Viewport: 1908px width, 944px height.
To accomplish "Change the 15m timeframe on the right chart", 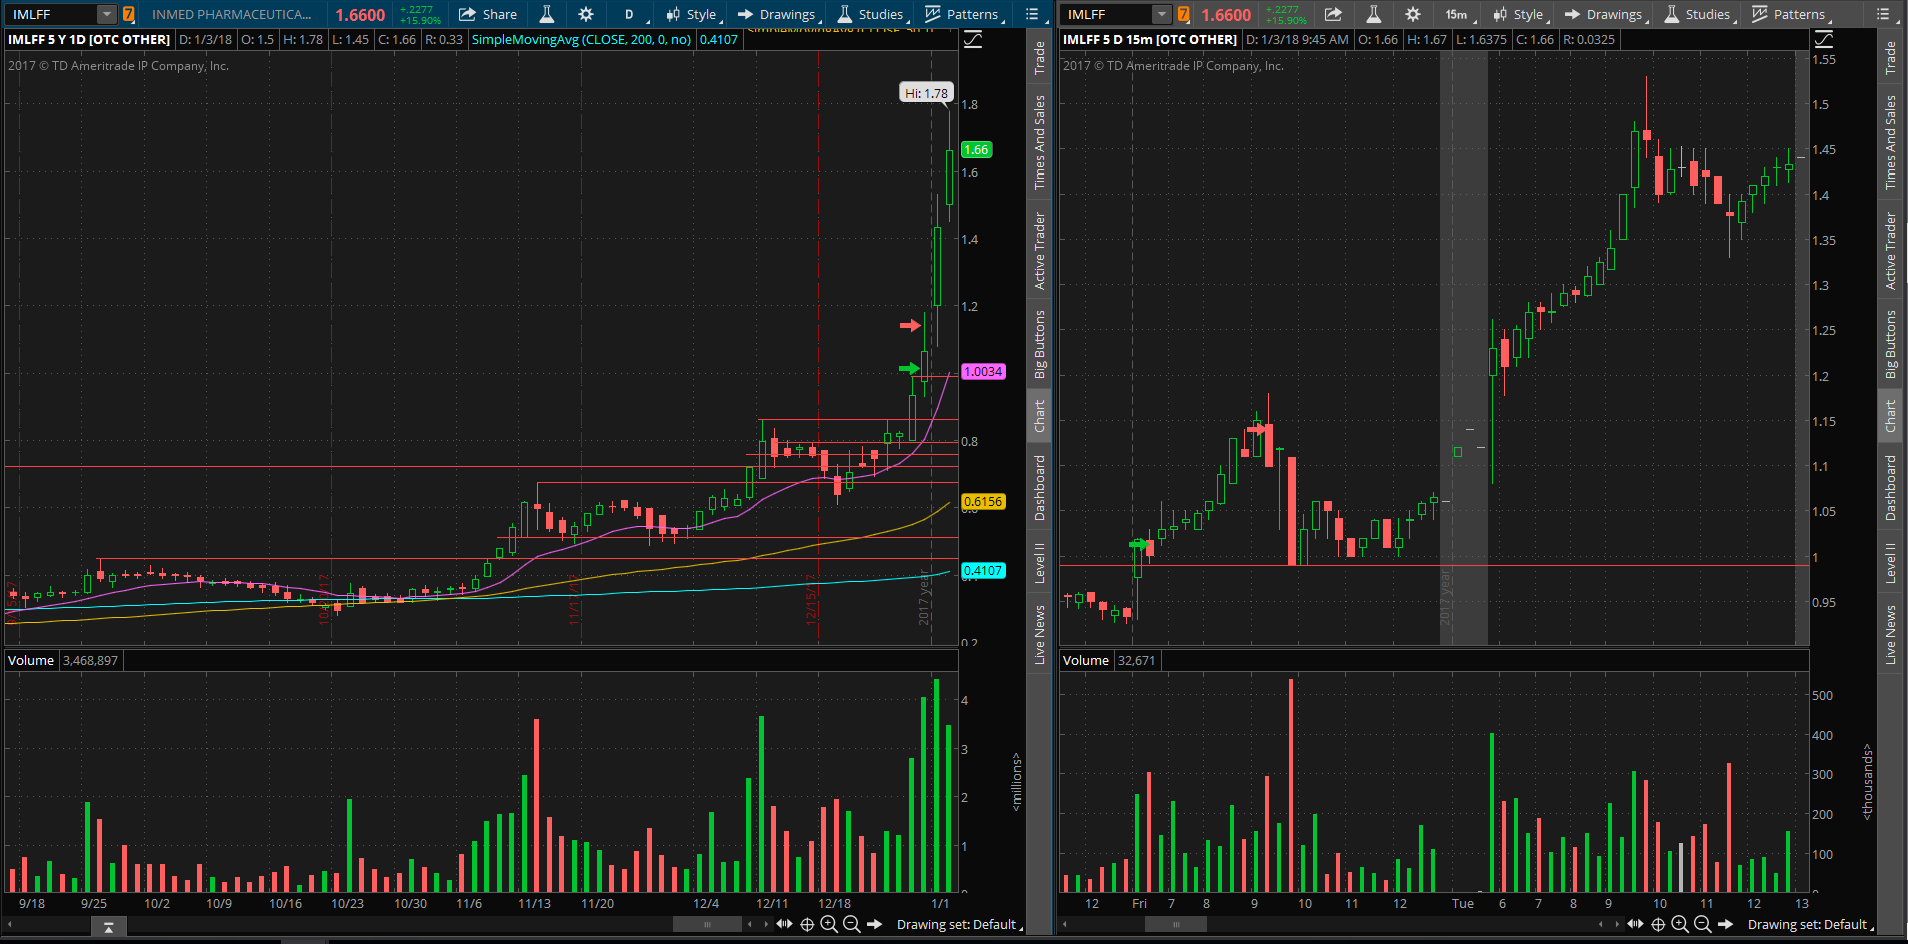I will (x=1458, y=14).
